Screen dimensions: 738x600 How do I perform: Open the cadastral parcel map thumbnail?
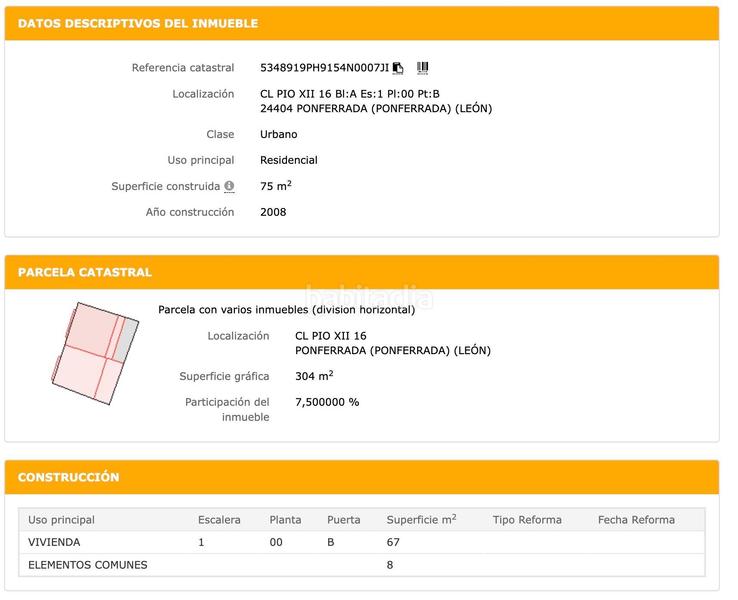click(93, 352)
